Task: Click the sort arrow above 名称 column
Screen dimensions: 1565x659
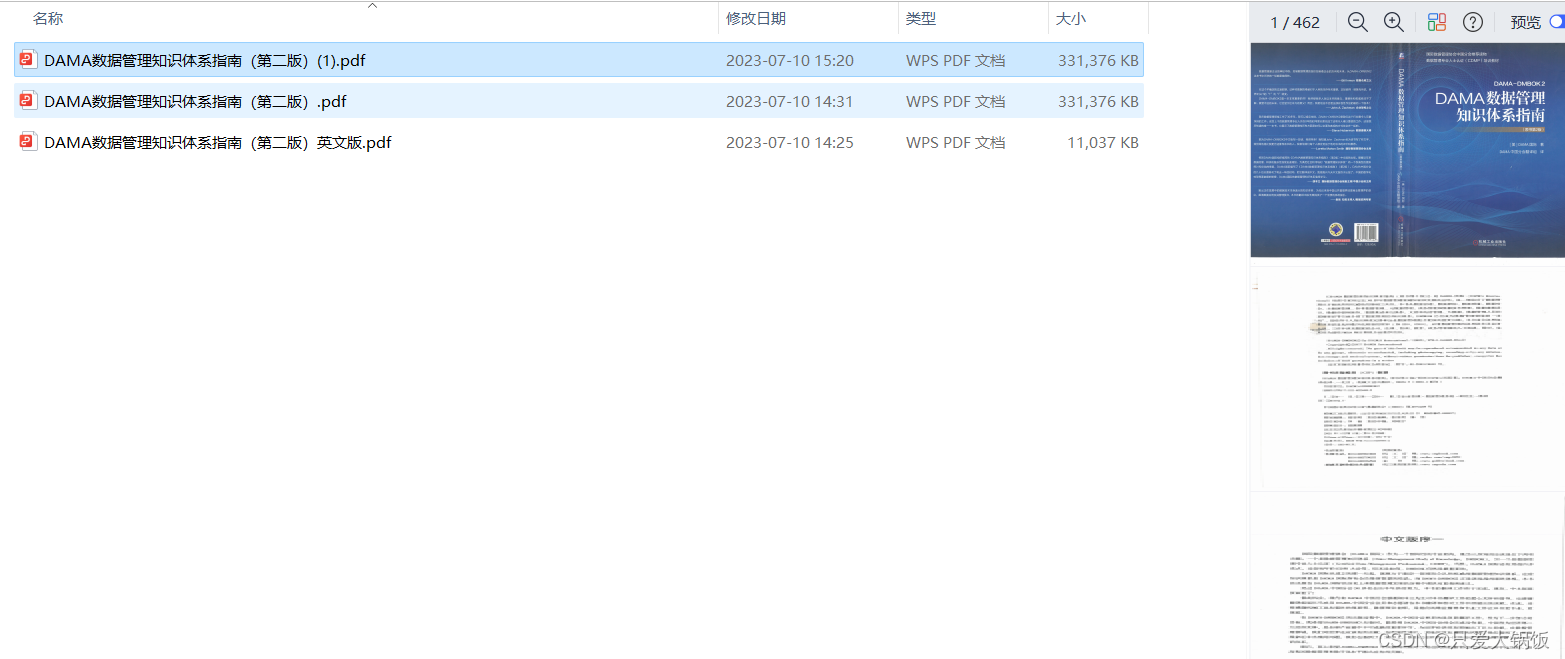Action: (x=372, y=5)
